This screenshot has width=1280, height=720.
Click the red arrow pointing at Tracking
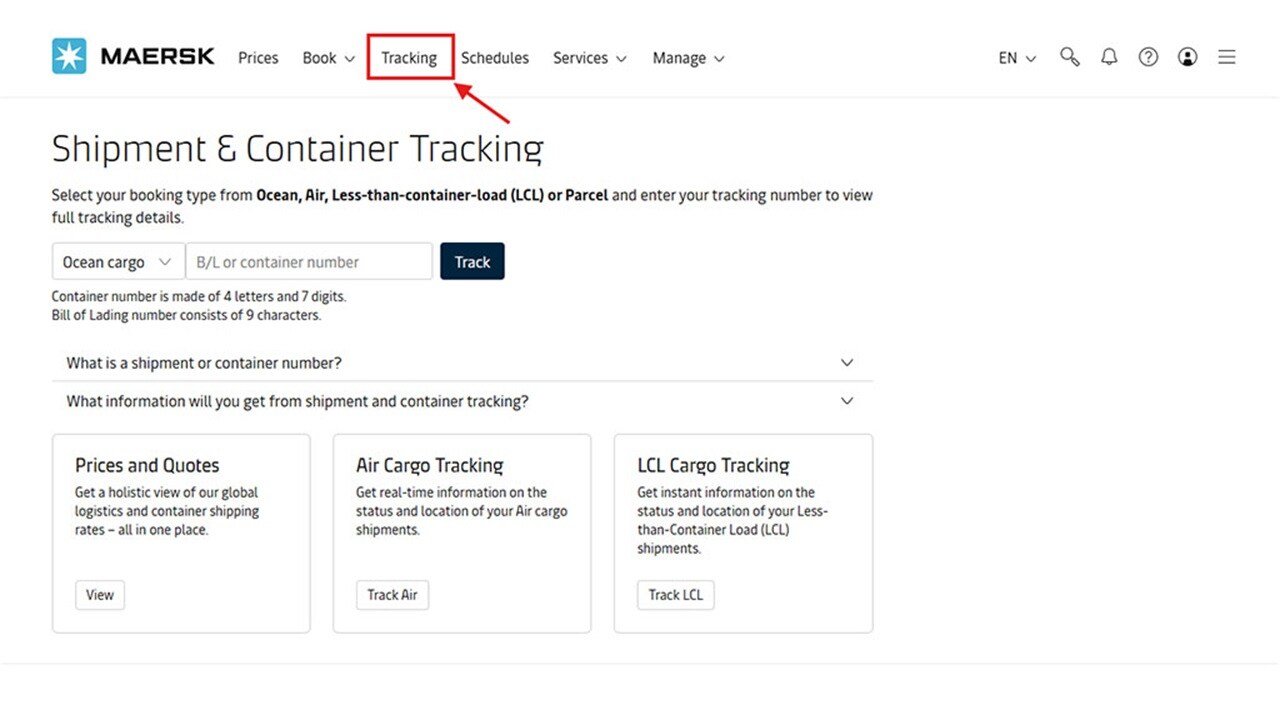pyautogui.click(x=485, y=102)
